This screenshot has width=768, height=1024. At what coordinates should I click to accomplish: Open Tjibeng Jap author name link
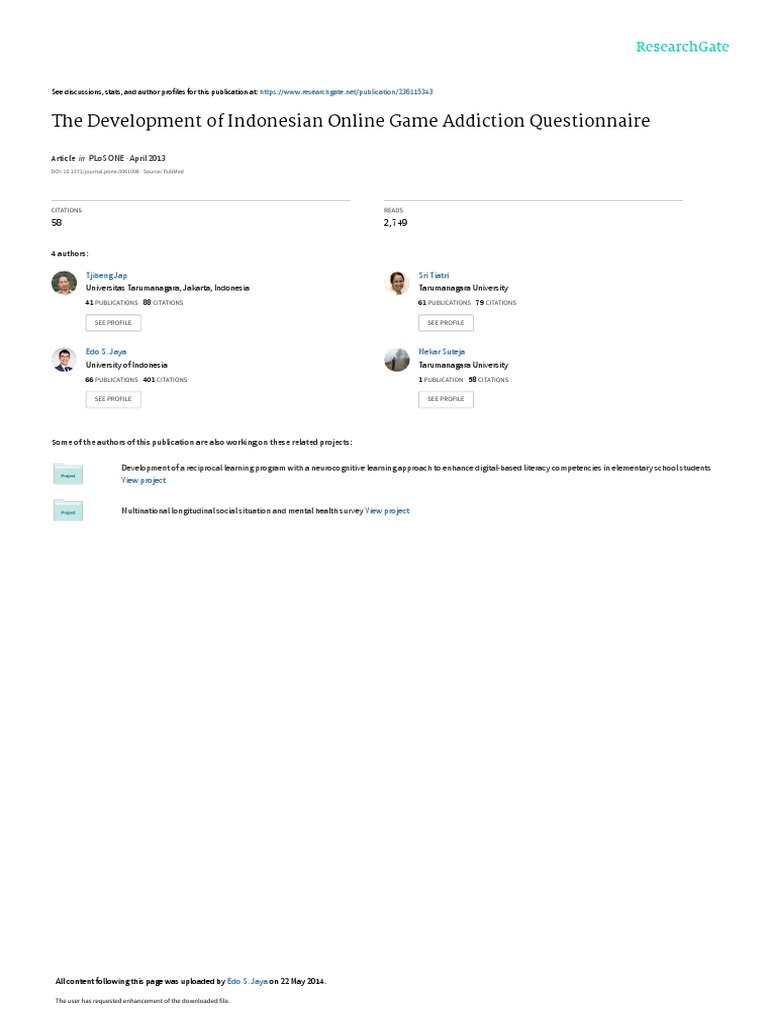click(106, 276)
